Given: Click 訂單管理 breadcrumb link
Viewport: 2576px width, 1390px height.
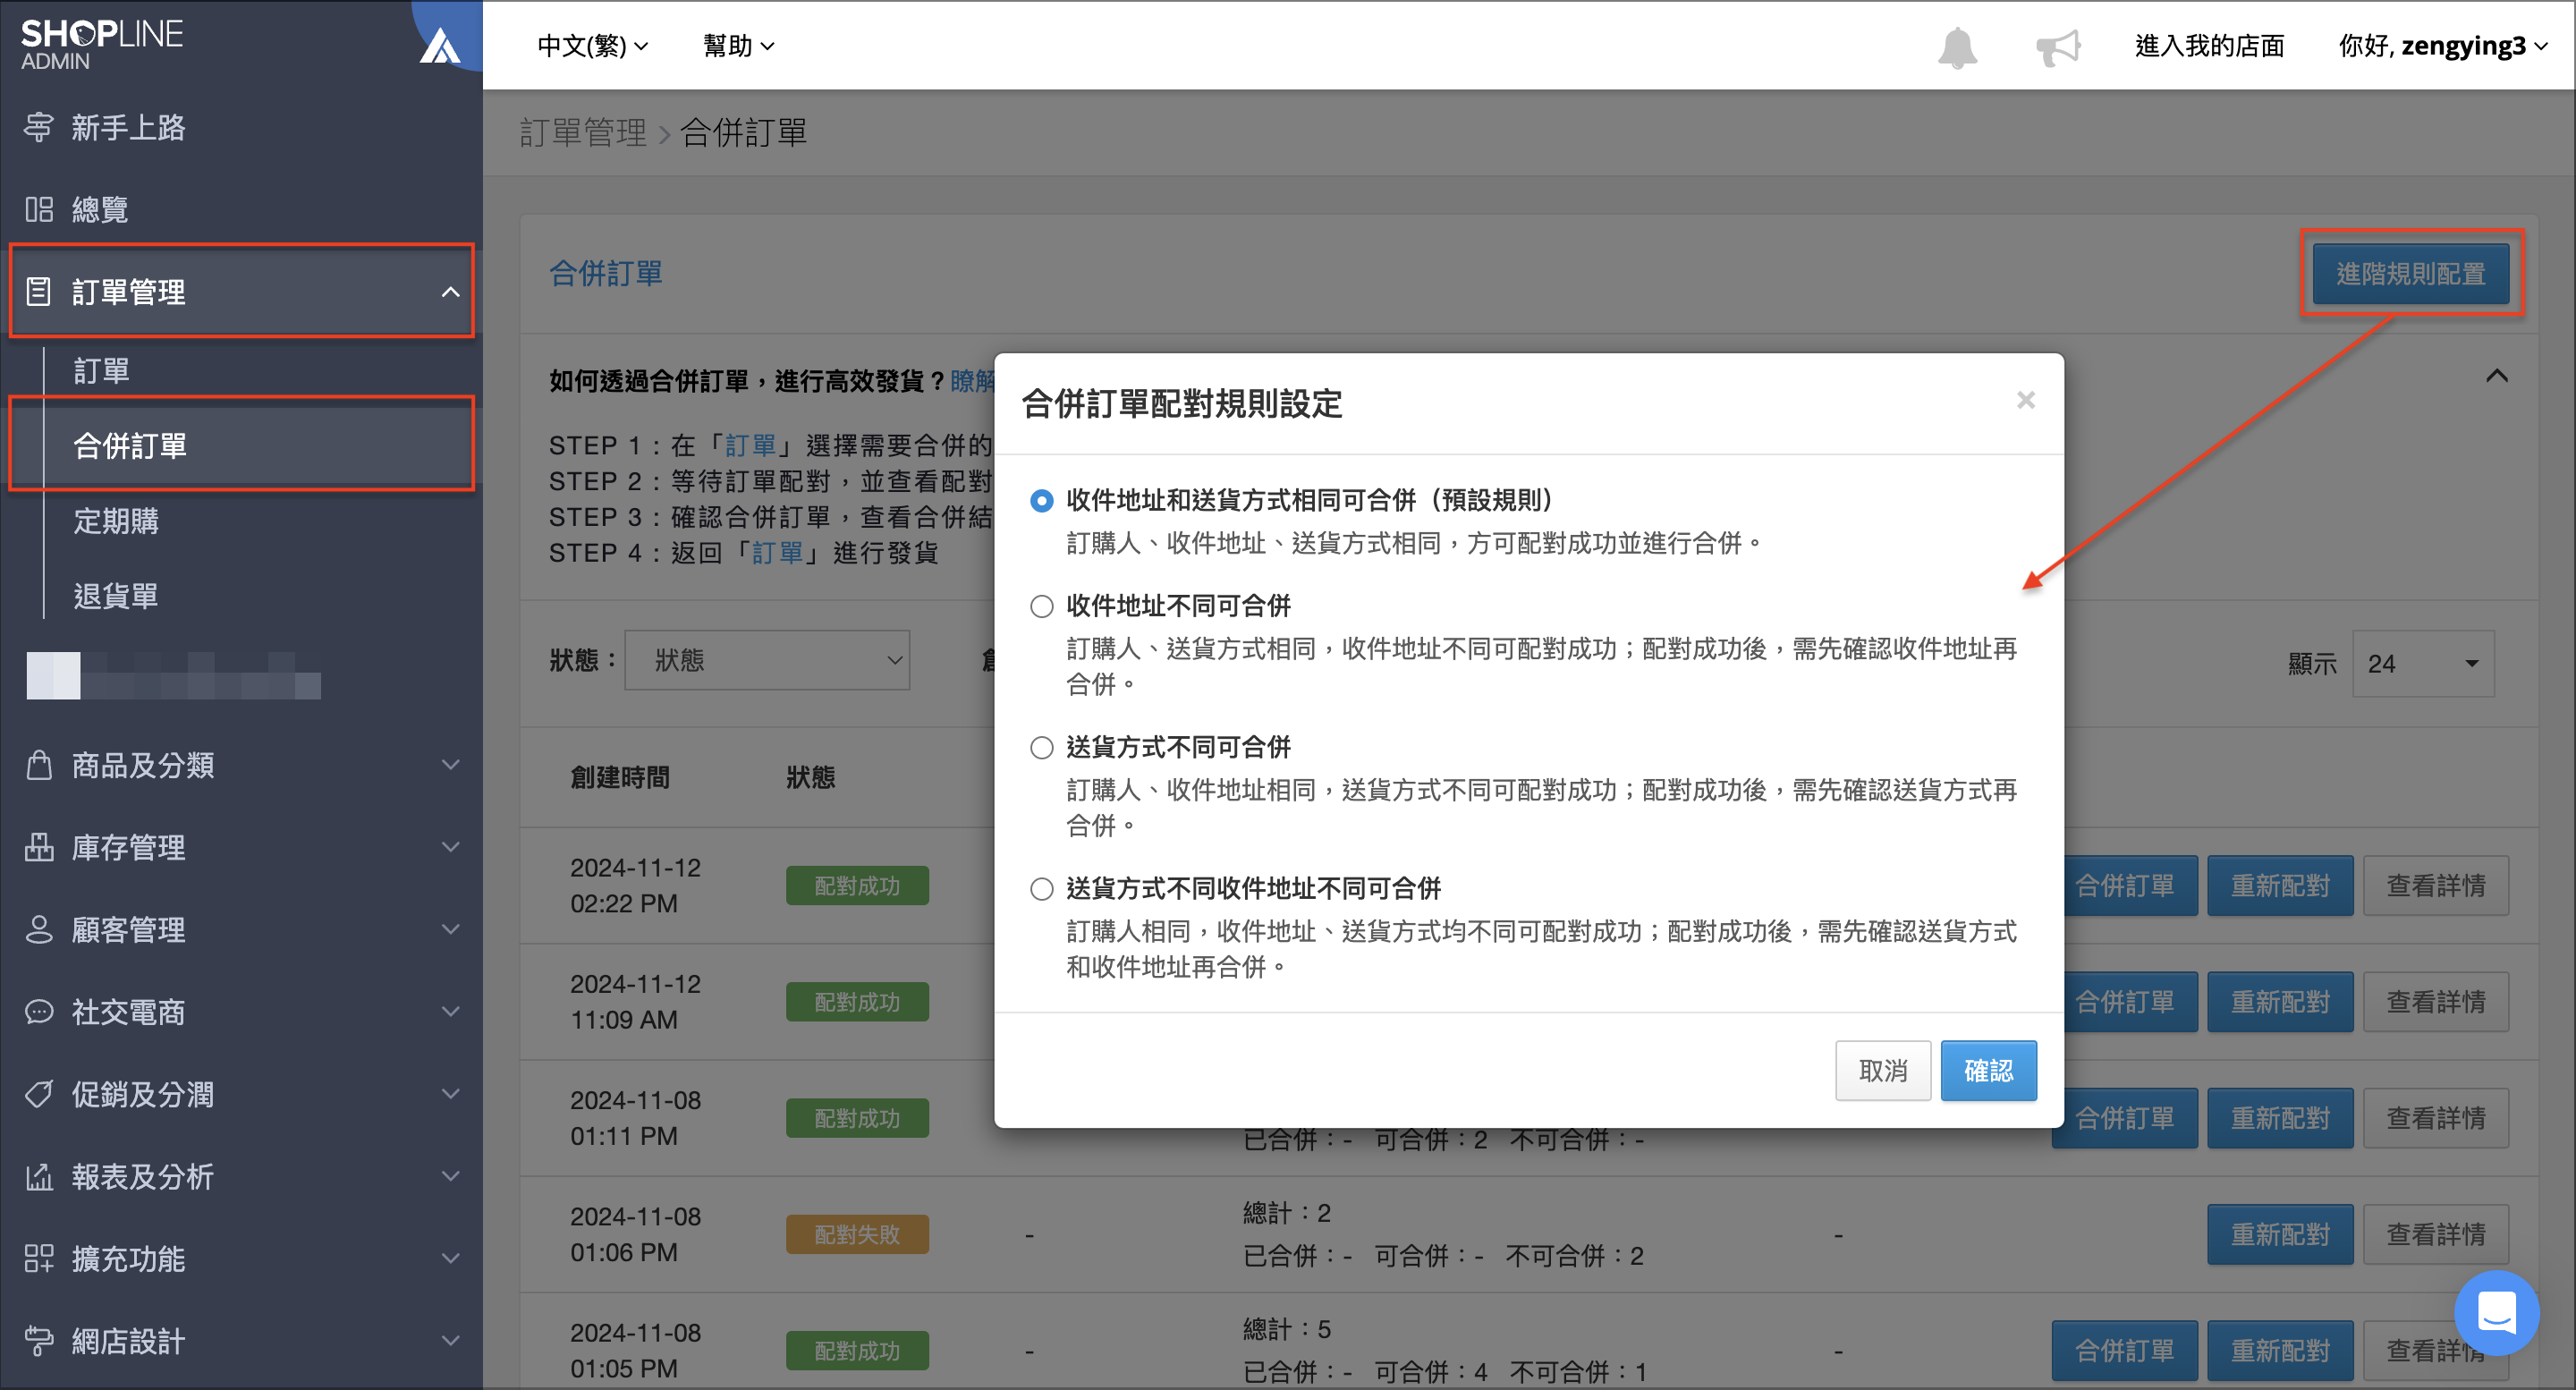Looking at the screenshot, I should click(583, 132).
